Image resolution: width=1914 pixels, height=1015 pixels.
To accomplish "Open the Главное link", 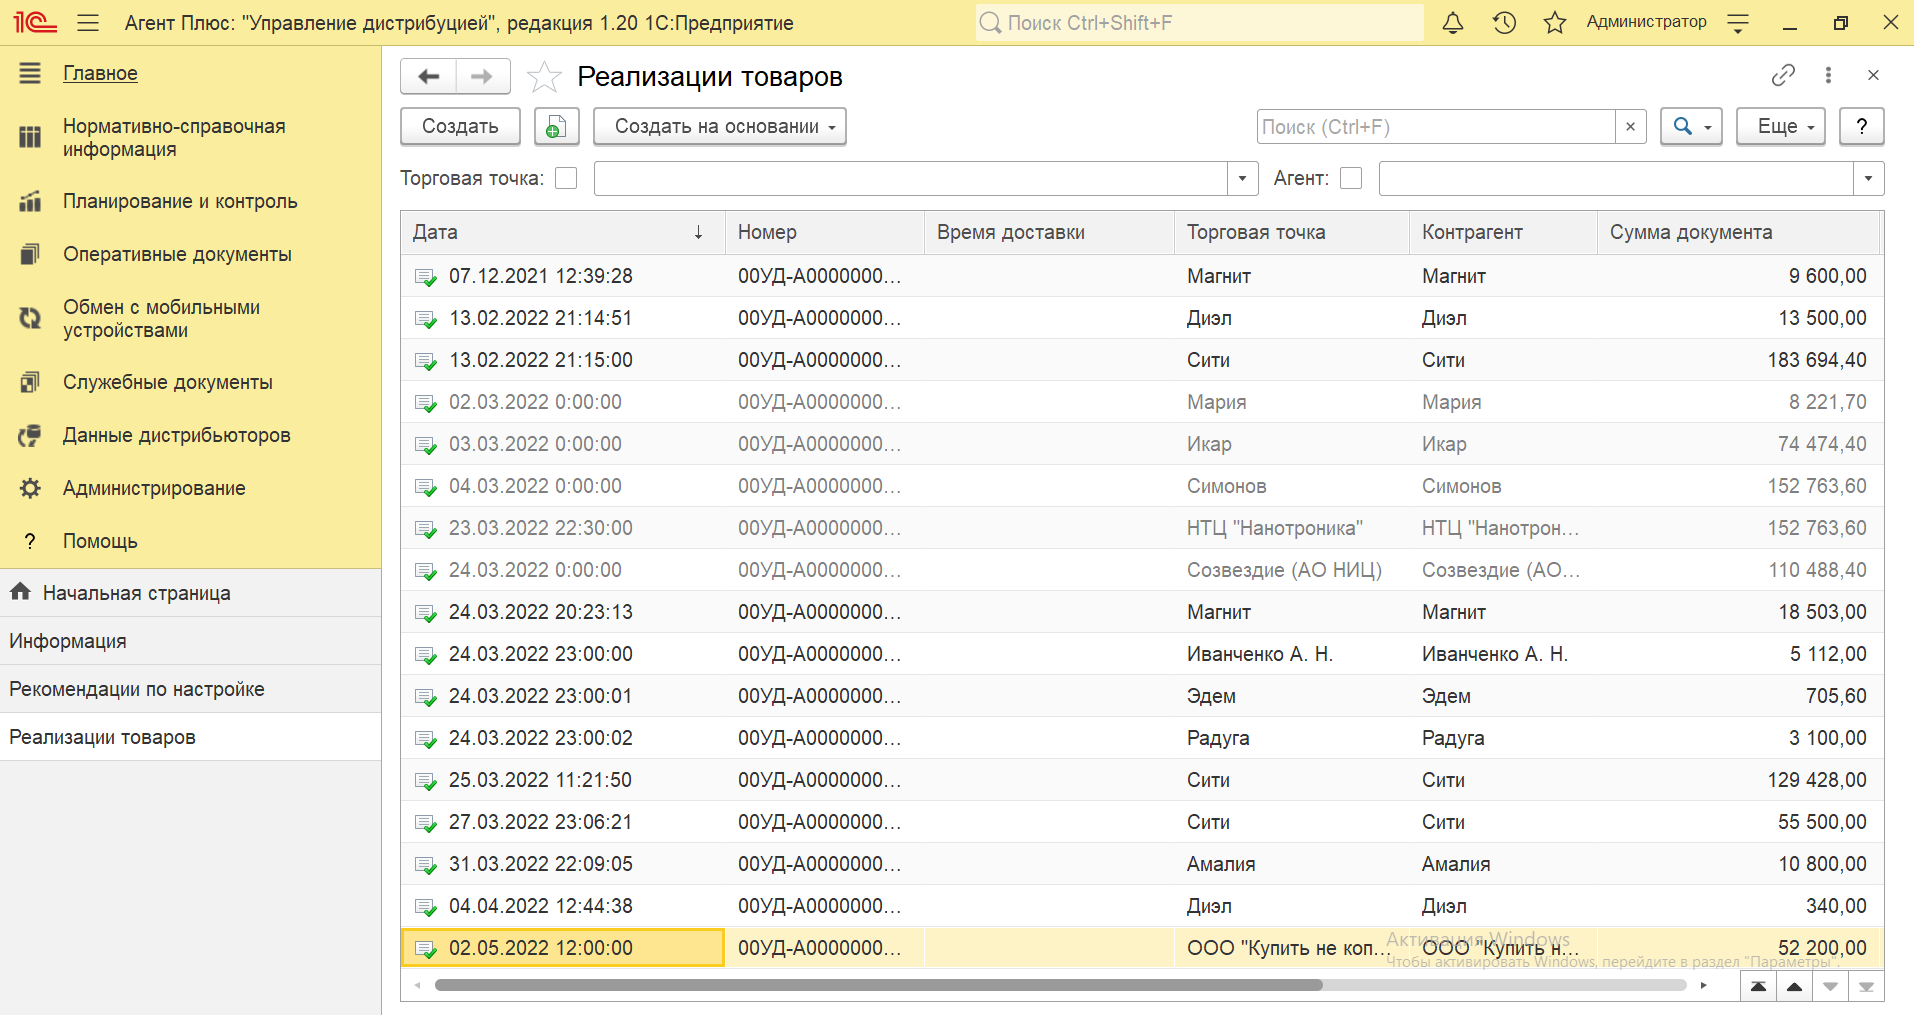I will coord(100,73).
